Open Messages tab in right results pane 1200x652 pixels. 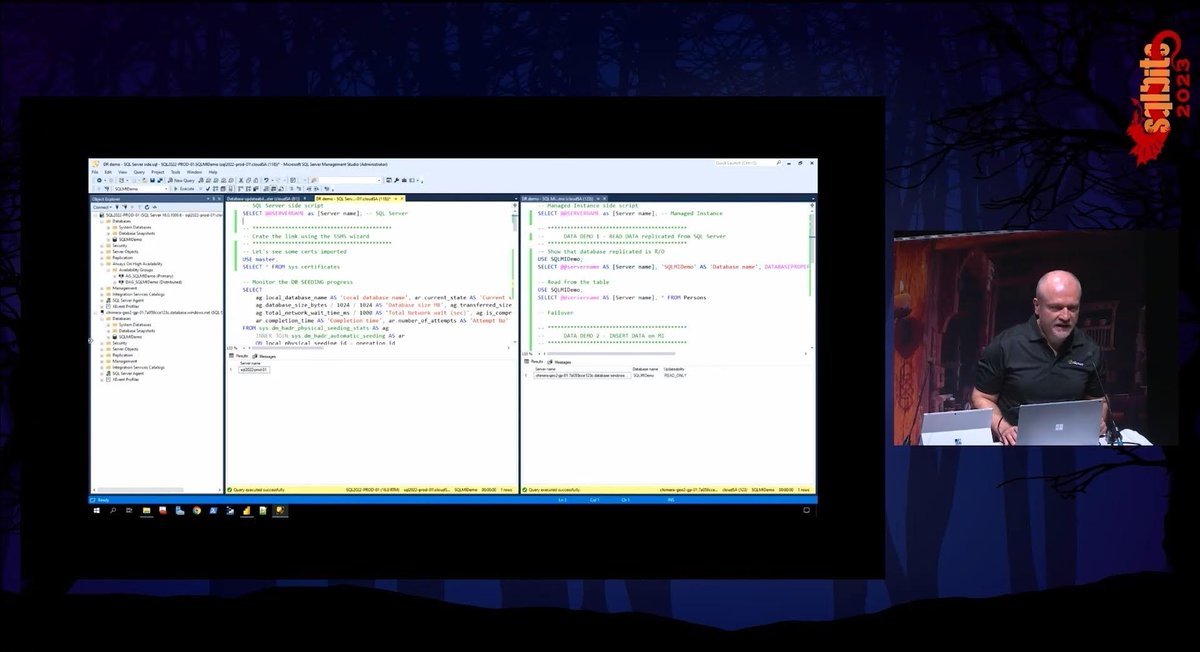pos(560,362)
